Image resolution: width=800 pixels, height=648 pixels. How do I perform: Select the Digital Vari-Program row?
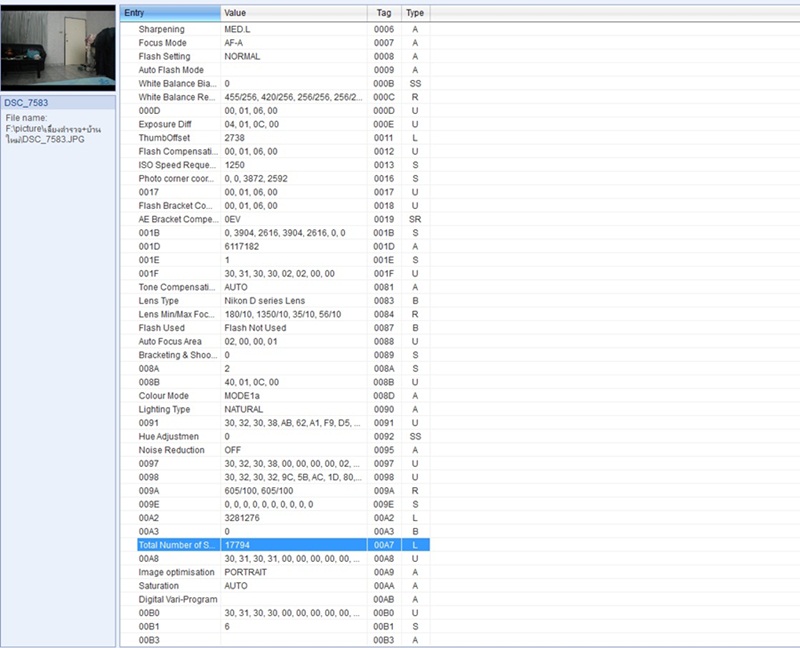click(x=175, y=599)
